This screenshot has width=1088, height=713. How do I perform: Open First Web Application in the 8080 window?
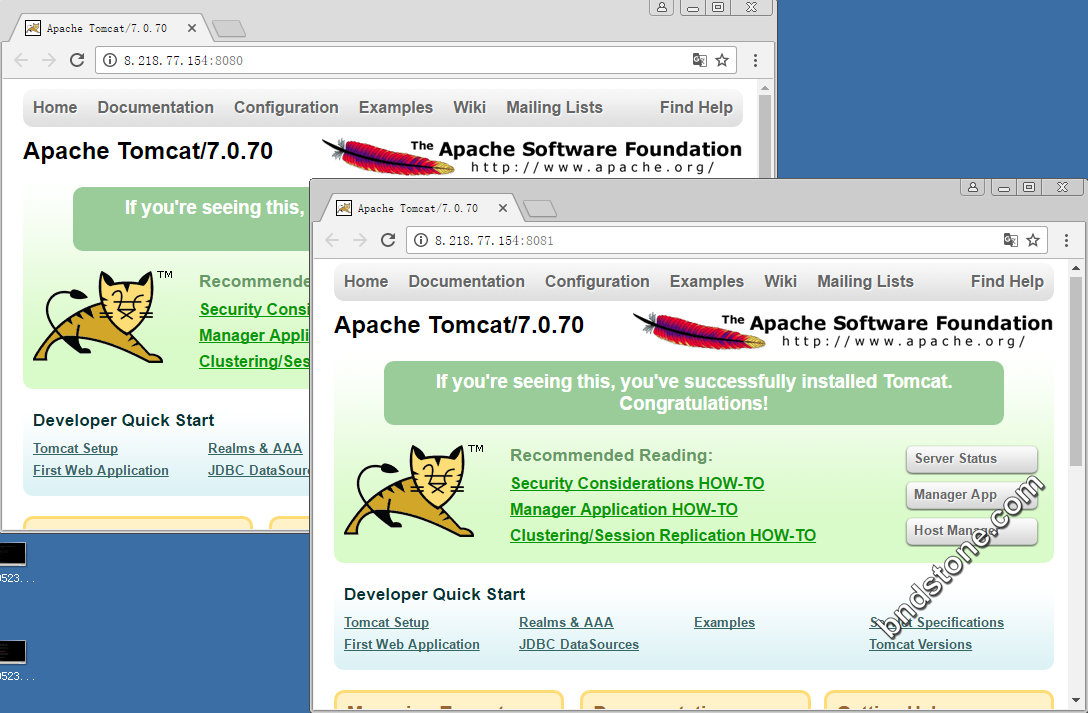click(x=101, y=470)
